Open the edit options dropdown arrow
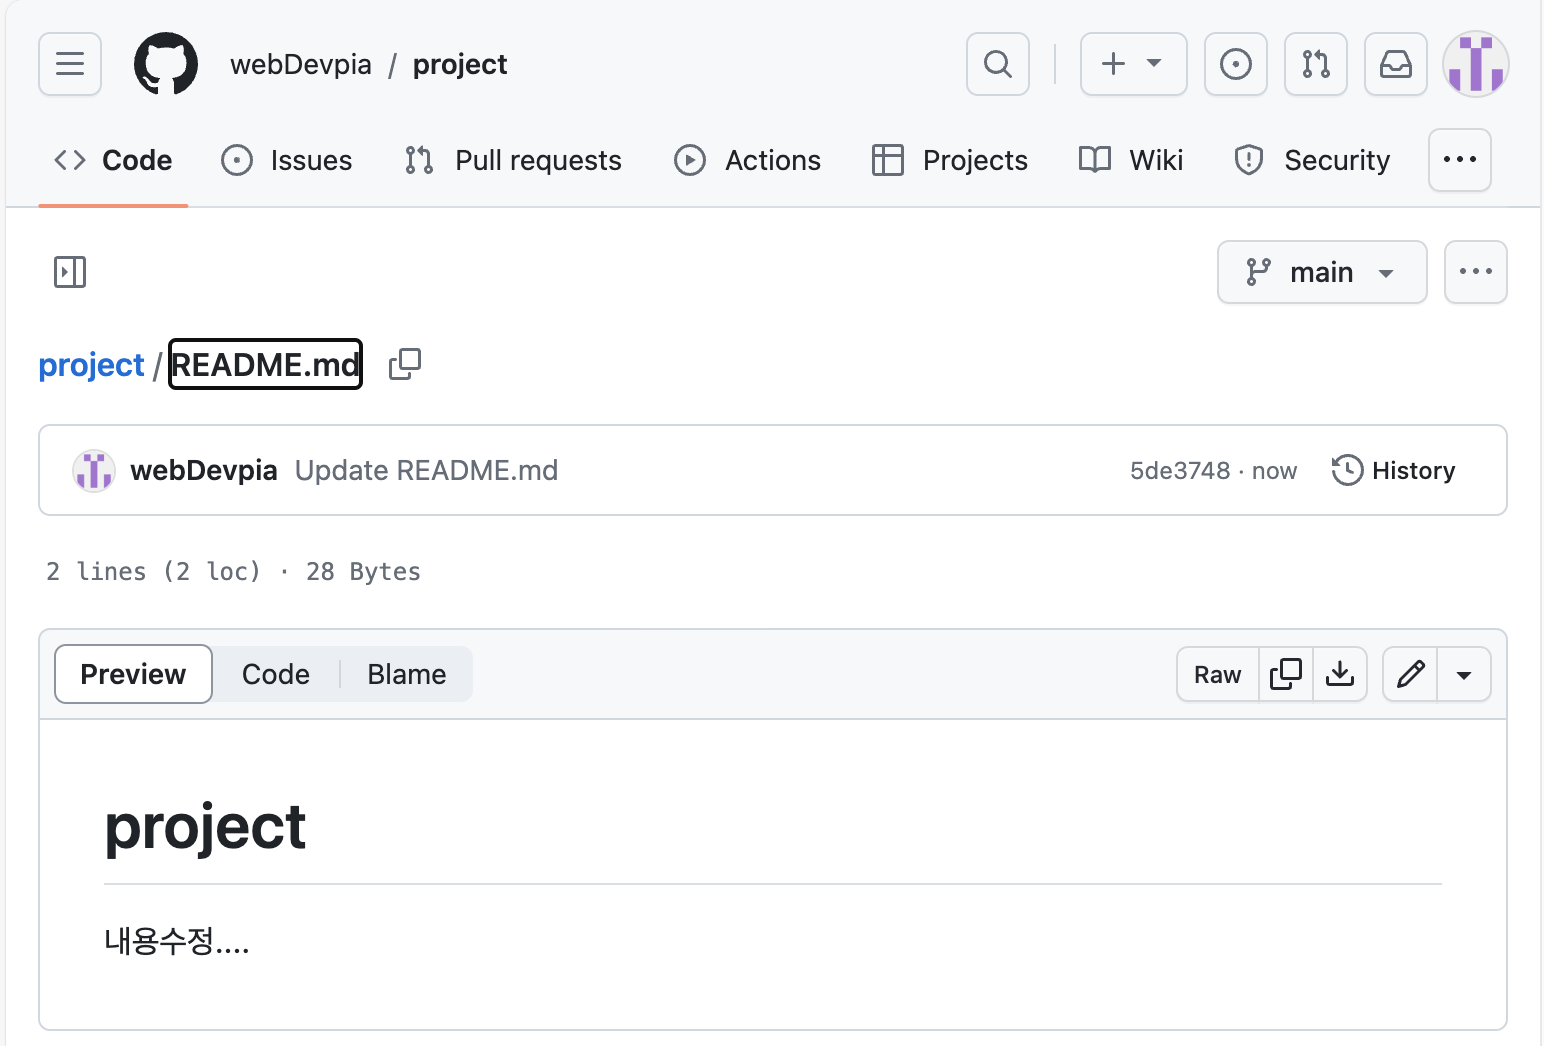This screenshot has width=1544, height=1046. pyautogui.click(x=1464, y=674)
